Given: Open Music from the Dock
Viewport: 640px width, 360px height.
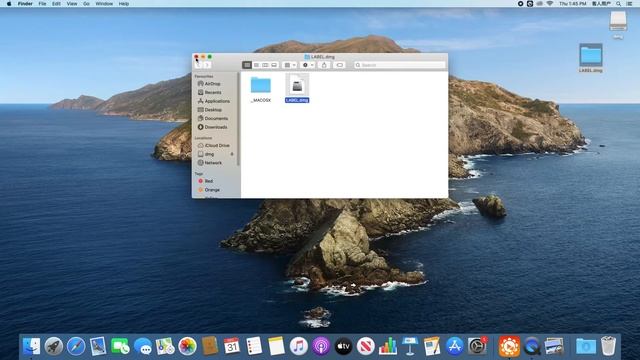Looking at the screenshot, I should 299,347.
